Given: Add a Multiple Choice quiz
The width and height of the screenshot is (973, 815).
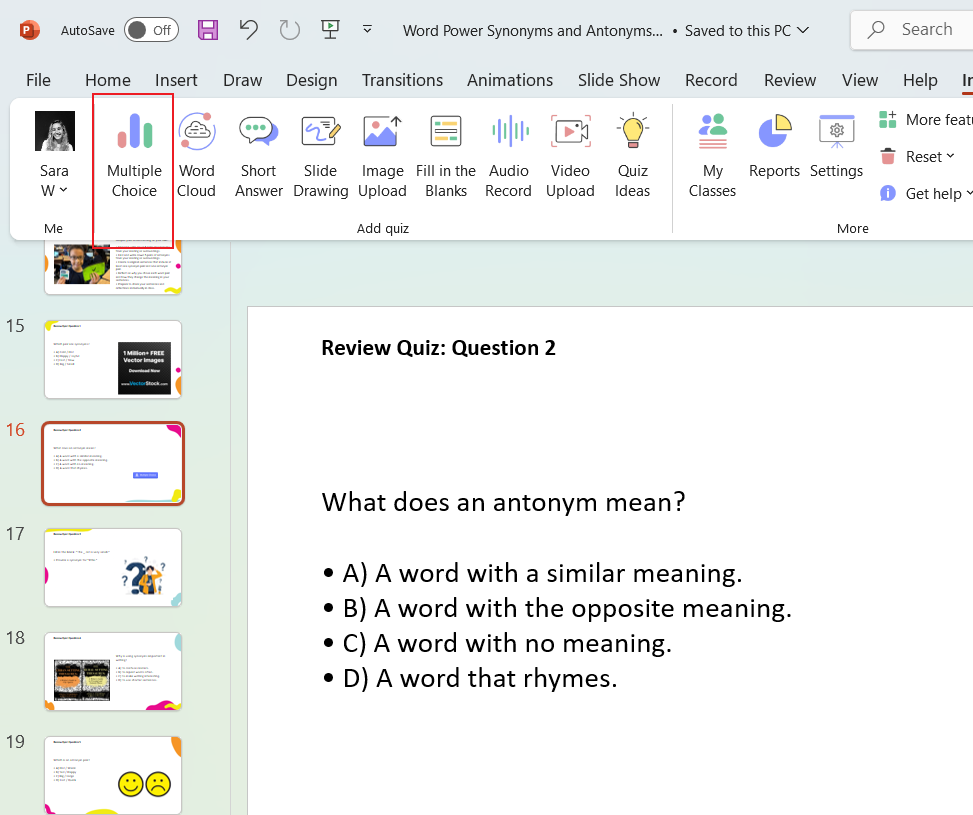Looking at the screenshot, I should 134,156.
